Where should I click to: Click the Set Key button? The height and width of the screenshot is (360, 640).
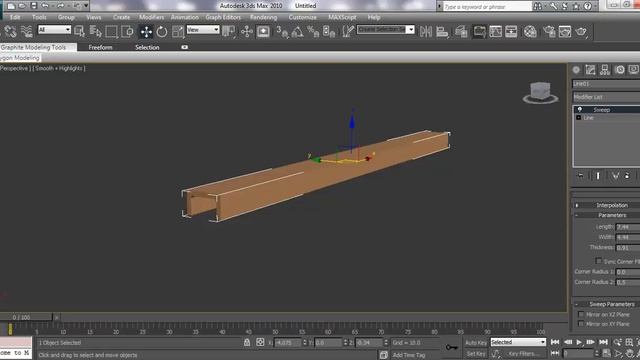(x=476, y=353)
